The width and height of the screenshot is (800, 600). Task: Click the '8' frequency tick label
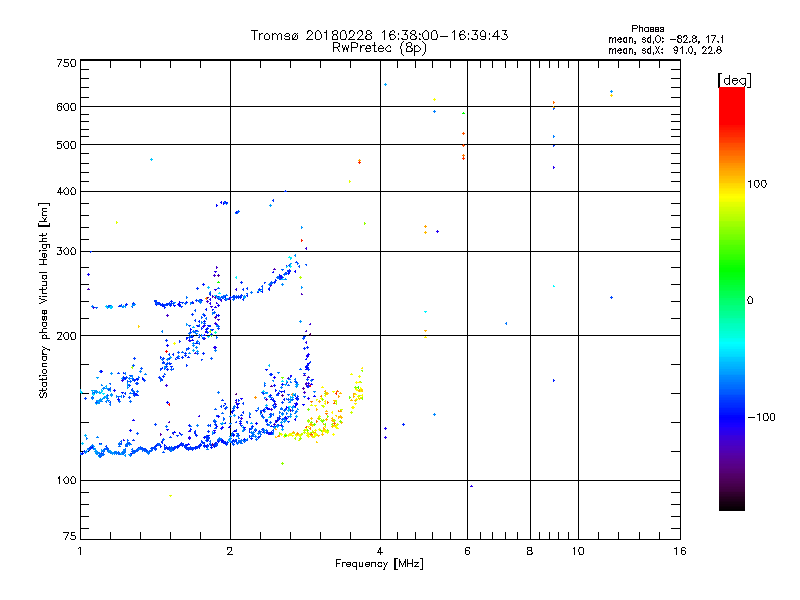pyautogui.click(x=530, y=551)
